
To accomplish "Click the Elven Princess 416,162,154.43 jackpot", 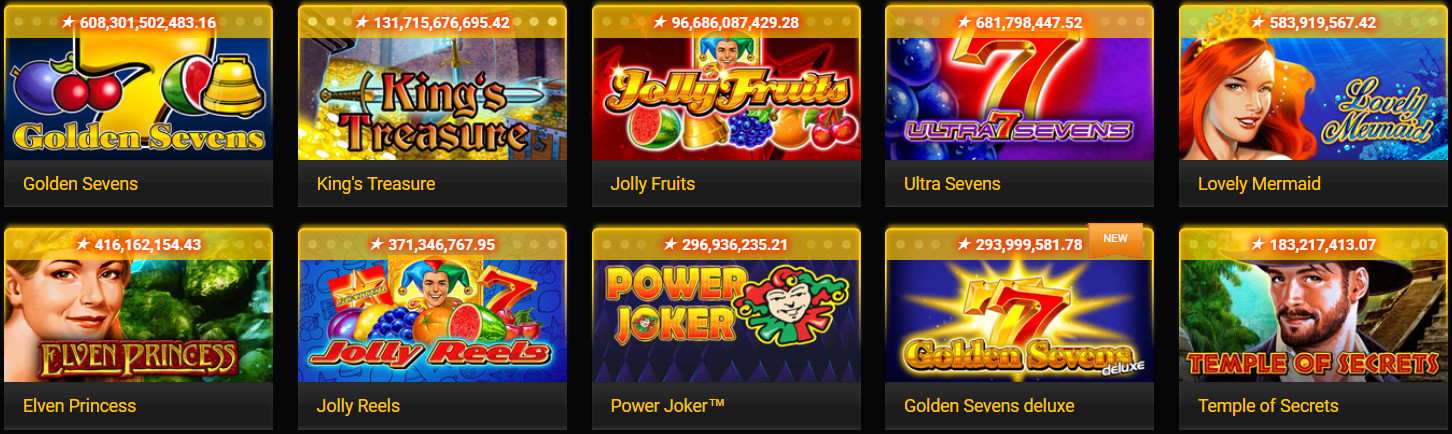I will click(138, 244).
